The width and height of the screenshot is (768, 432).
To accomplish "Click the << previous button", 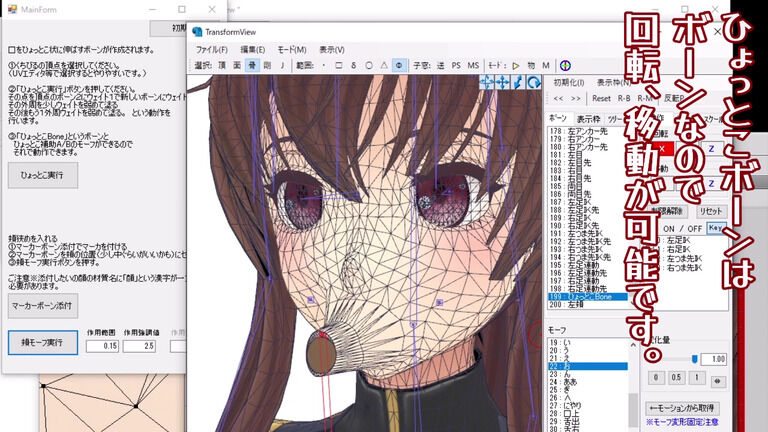I will (x=558, y=98).
